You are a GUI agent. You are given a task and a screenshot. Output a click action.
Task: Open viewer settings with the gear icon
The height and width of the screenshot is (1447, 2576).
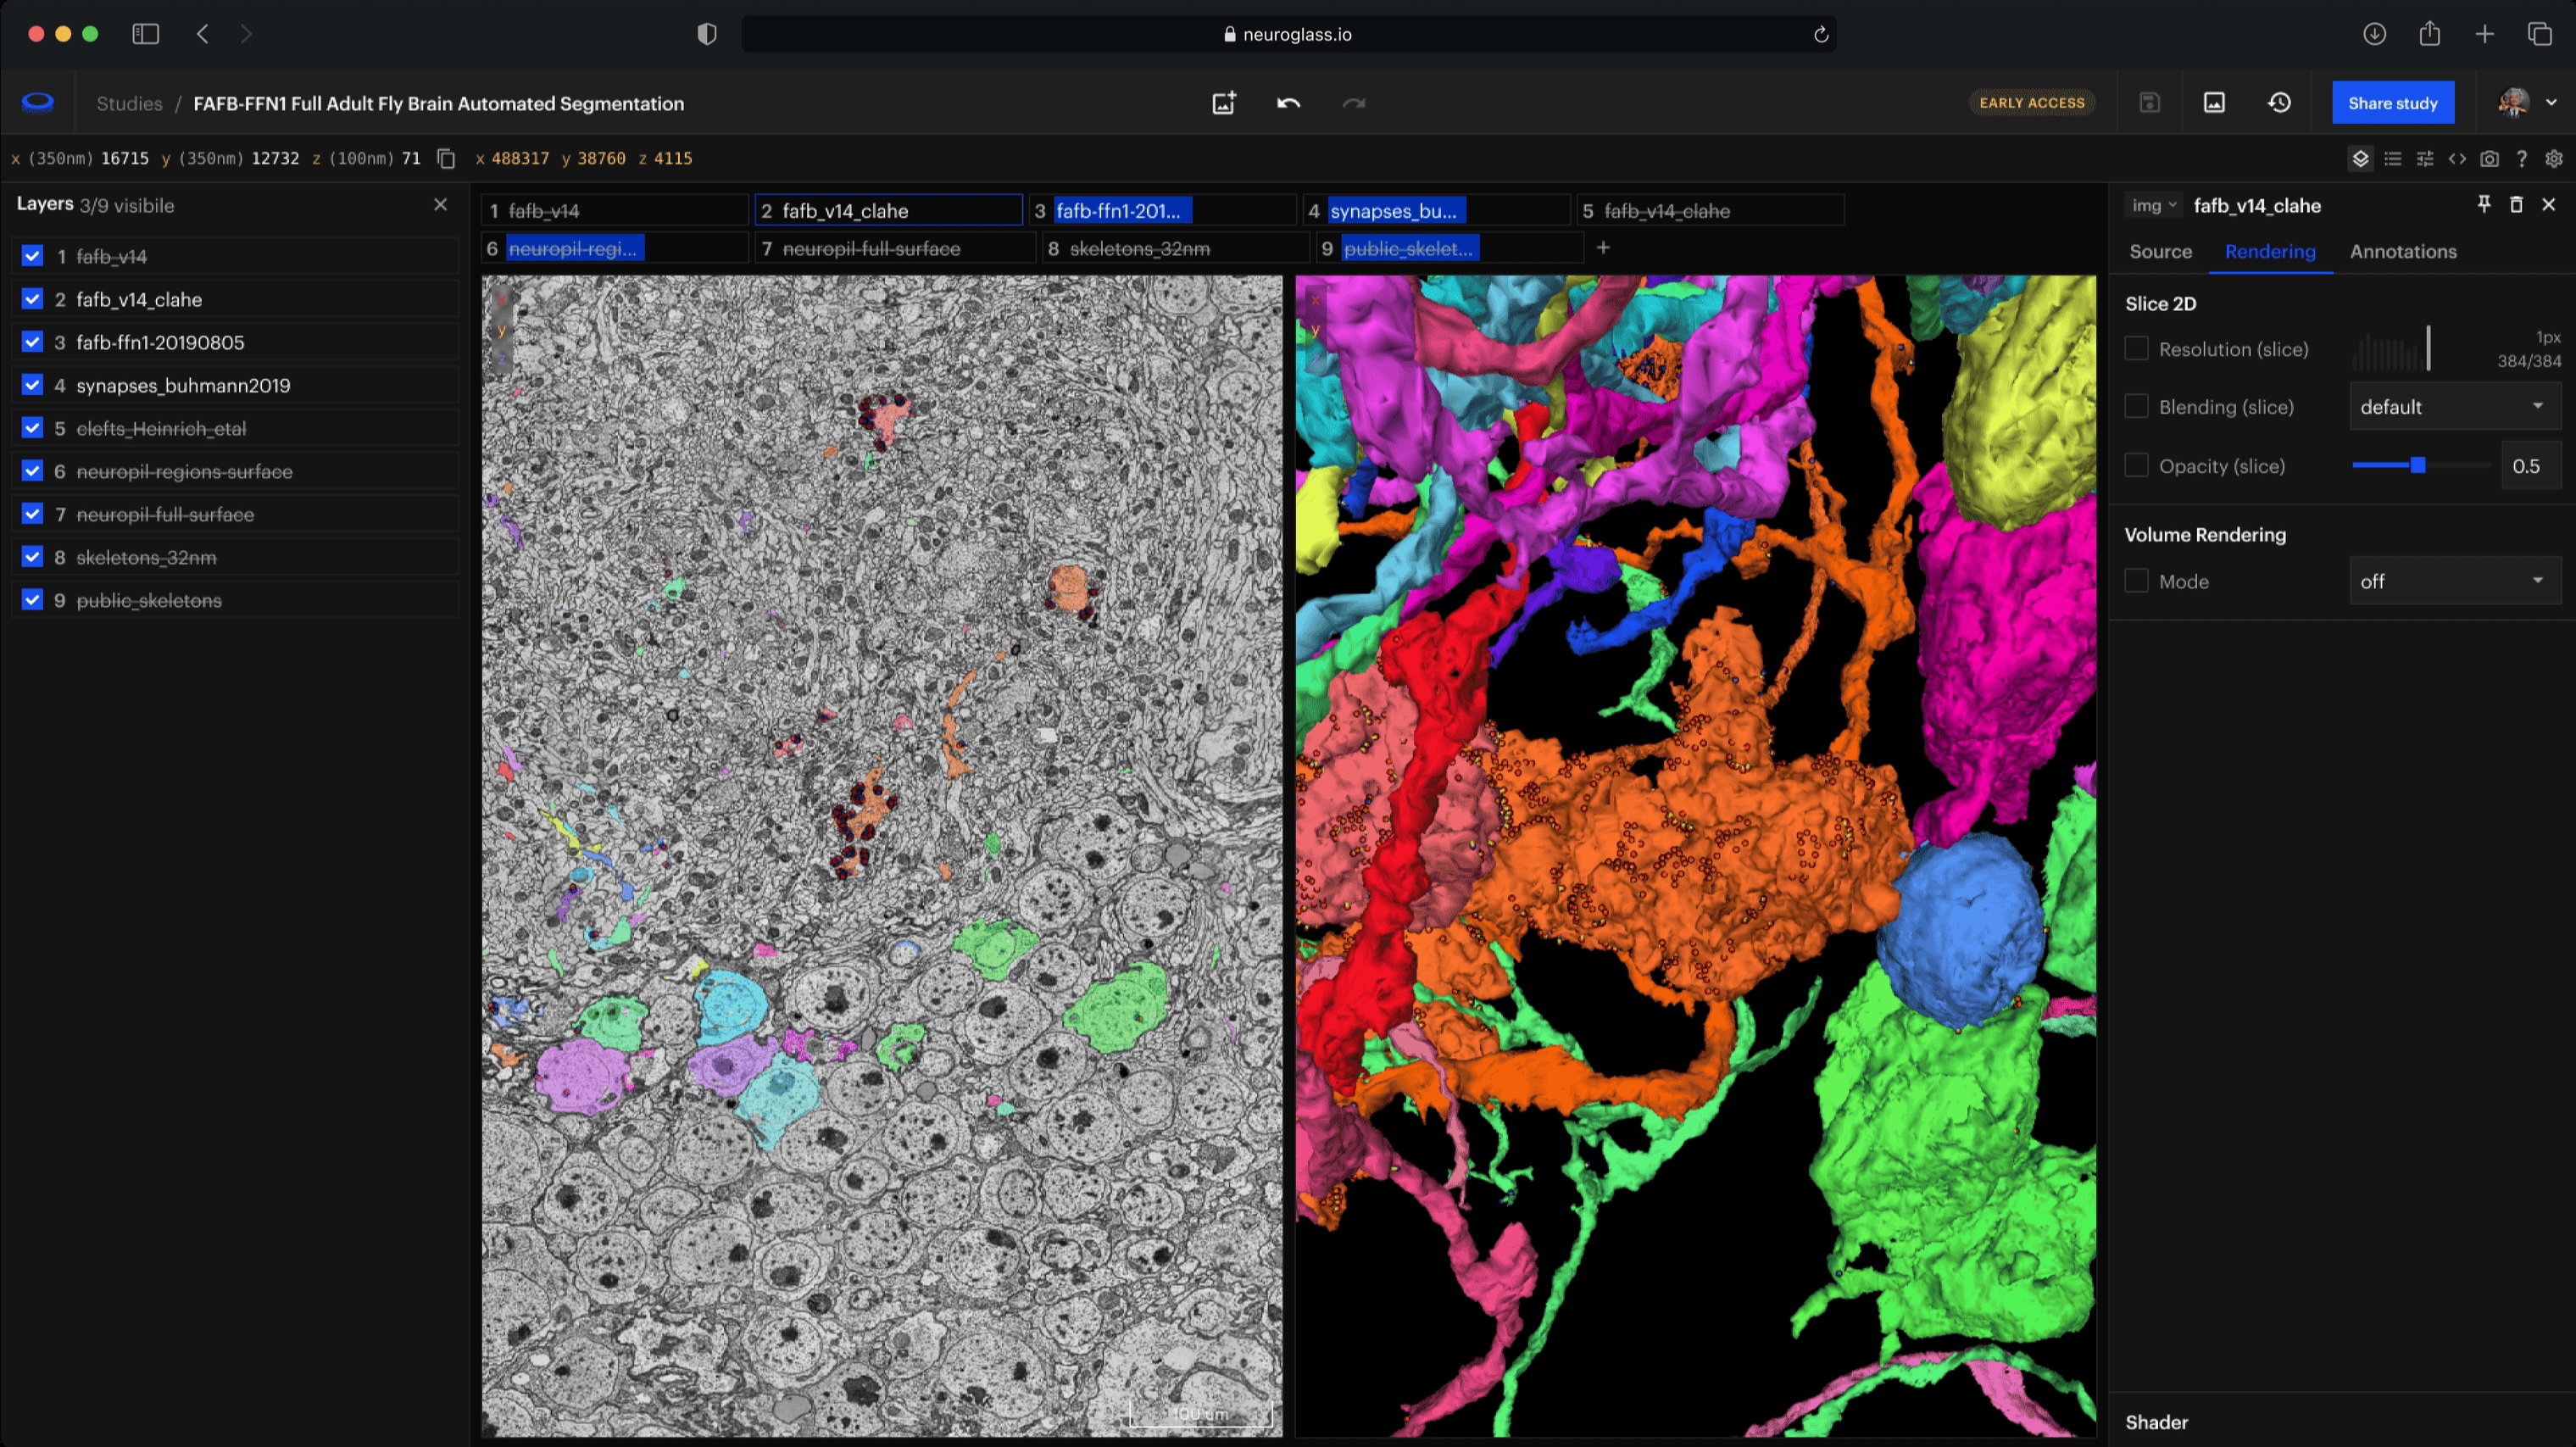2555,158
